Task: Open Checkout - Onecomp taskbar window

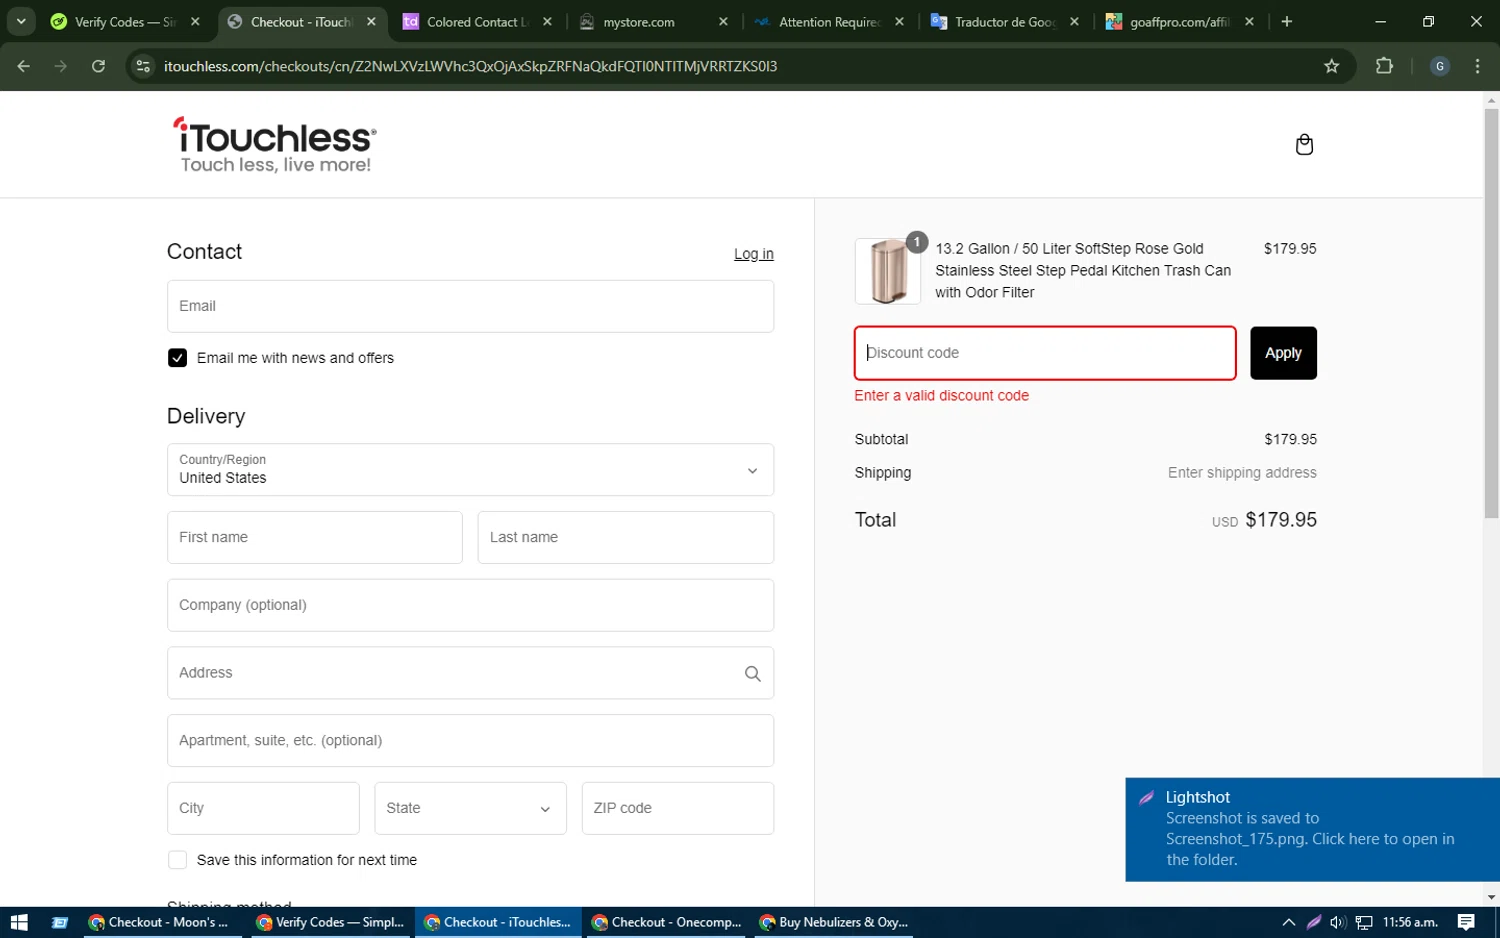Action: tap(666, 922)
